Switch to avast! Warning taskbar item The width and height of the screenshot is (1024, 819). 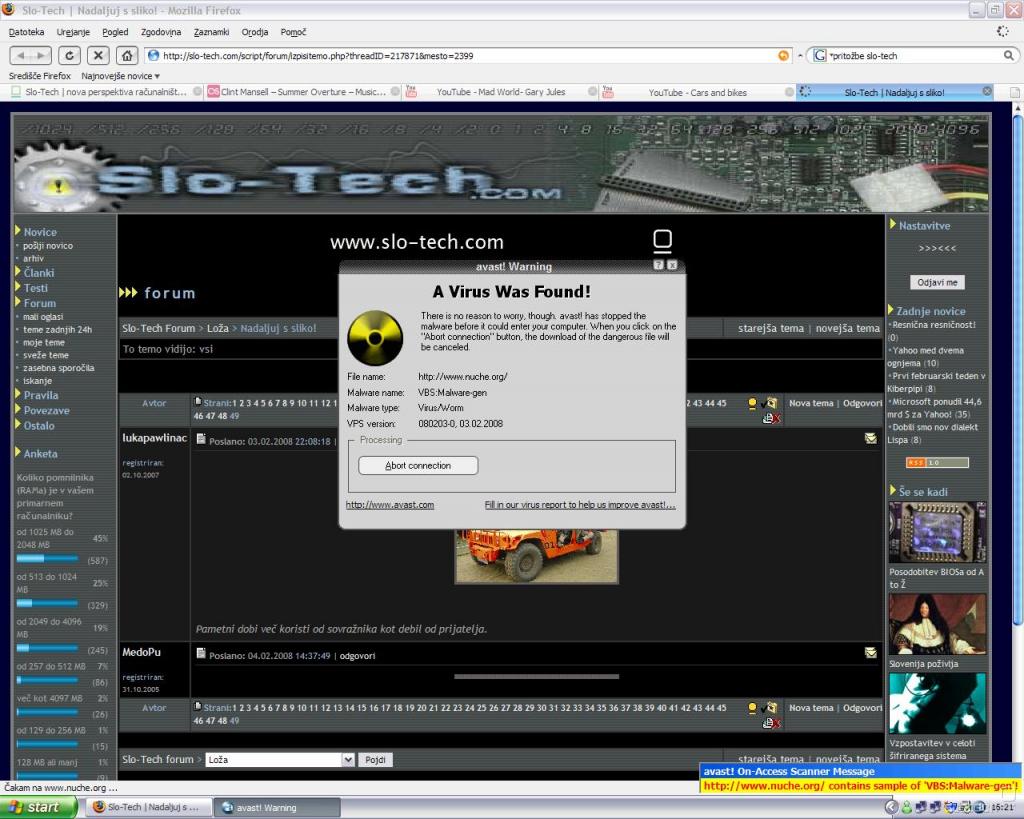tap(278, 808)
